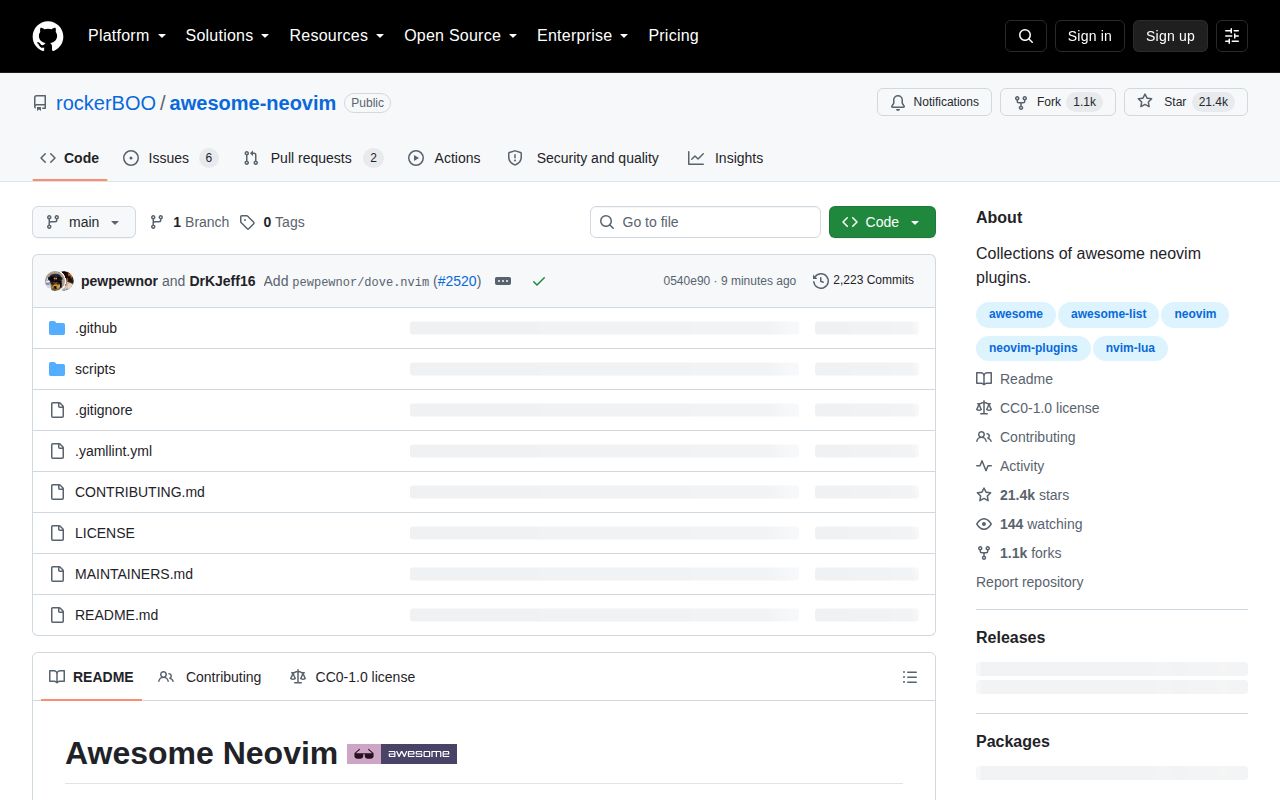Click the nvim-lua topic tag
1280x800 pixels.
point(1131,348)
